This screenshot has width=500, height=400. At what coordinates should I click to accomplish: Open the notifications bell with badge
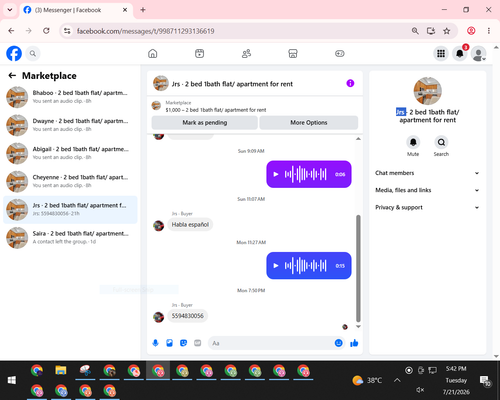click(460, 53)
